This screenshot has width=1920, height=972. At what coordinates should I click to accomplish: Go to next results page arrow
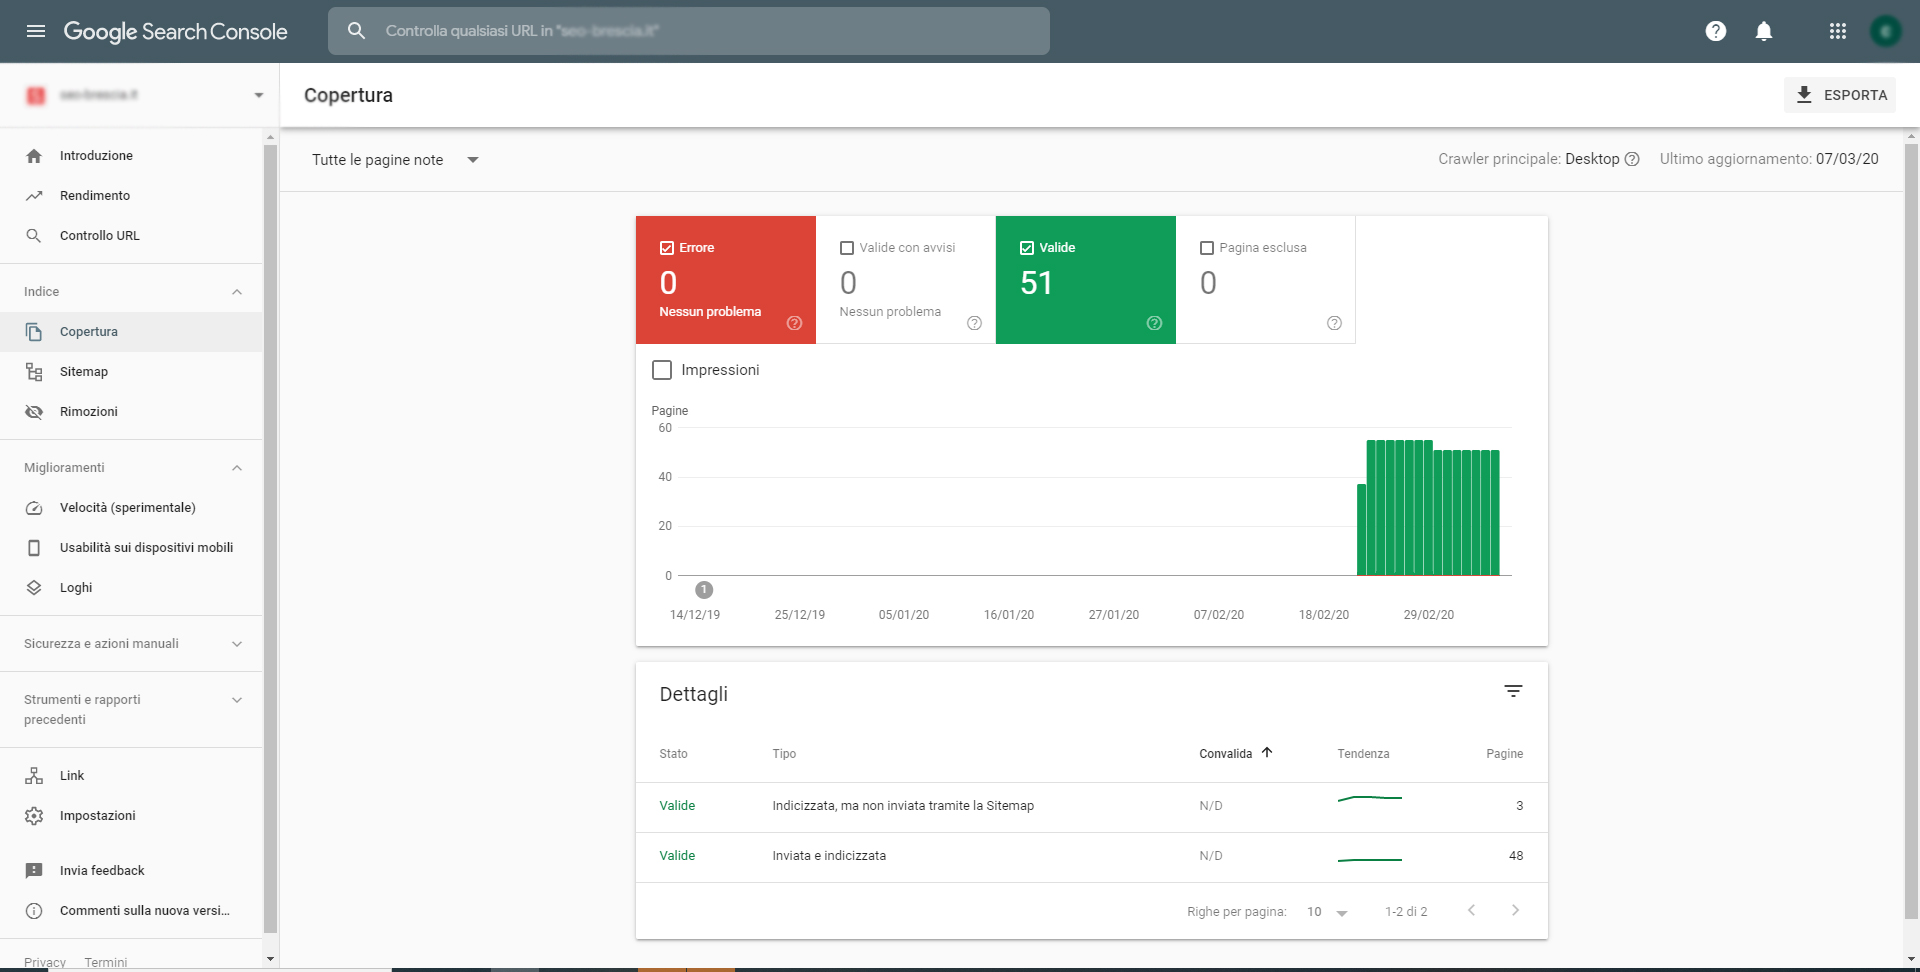coord(1516,910)
